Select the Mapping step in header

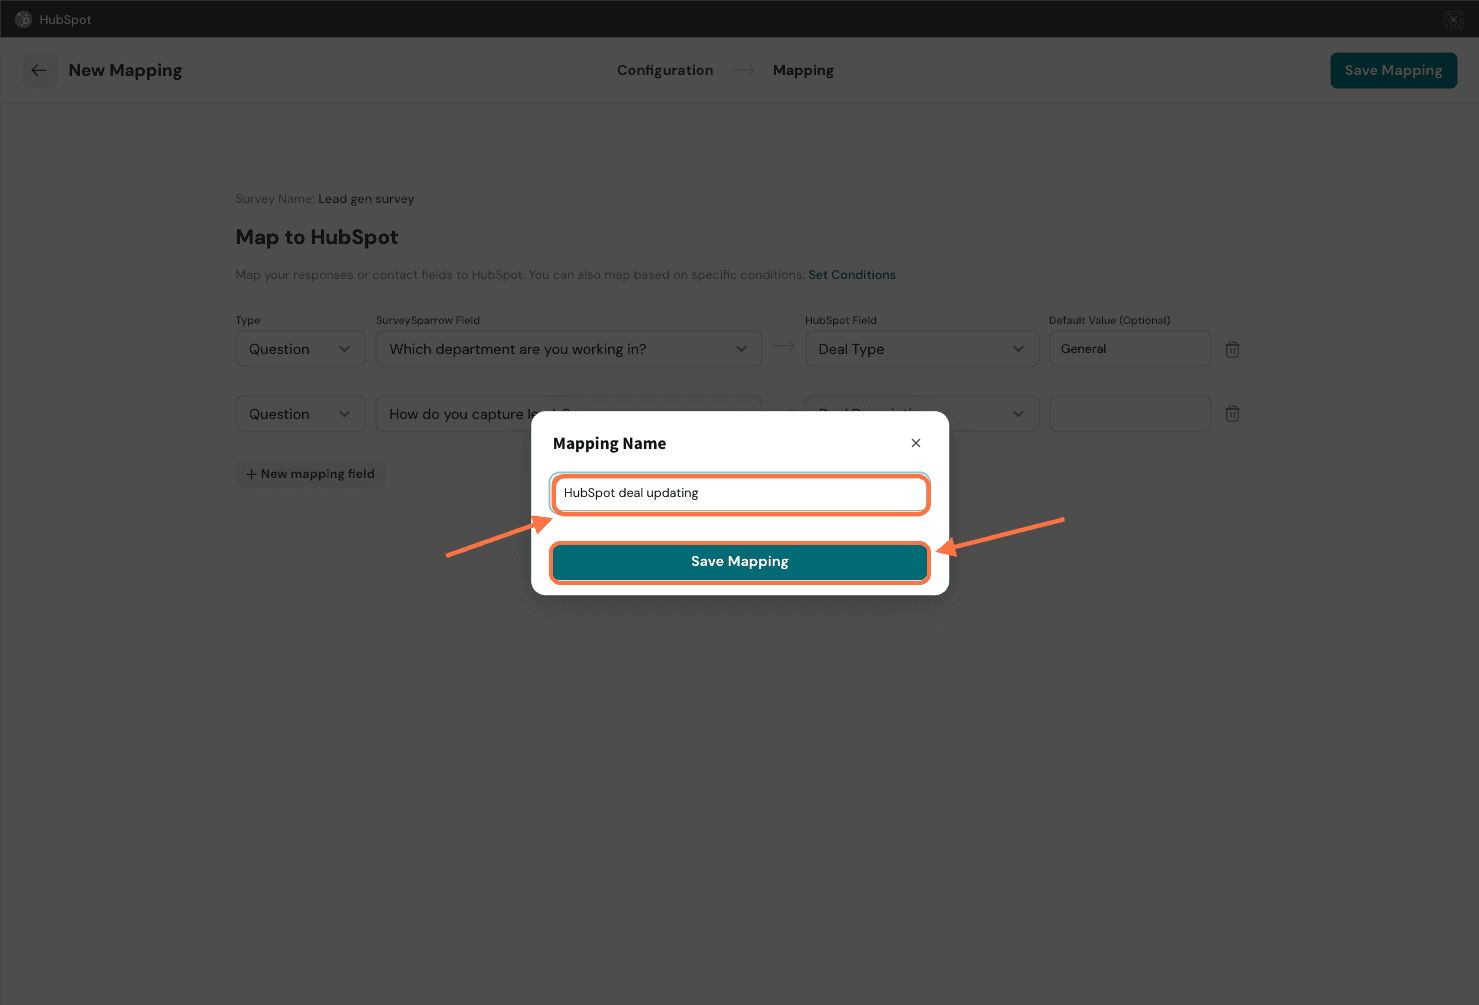point(803,70)
